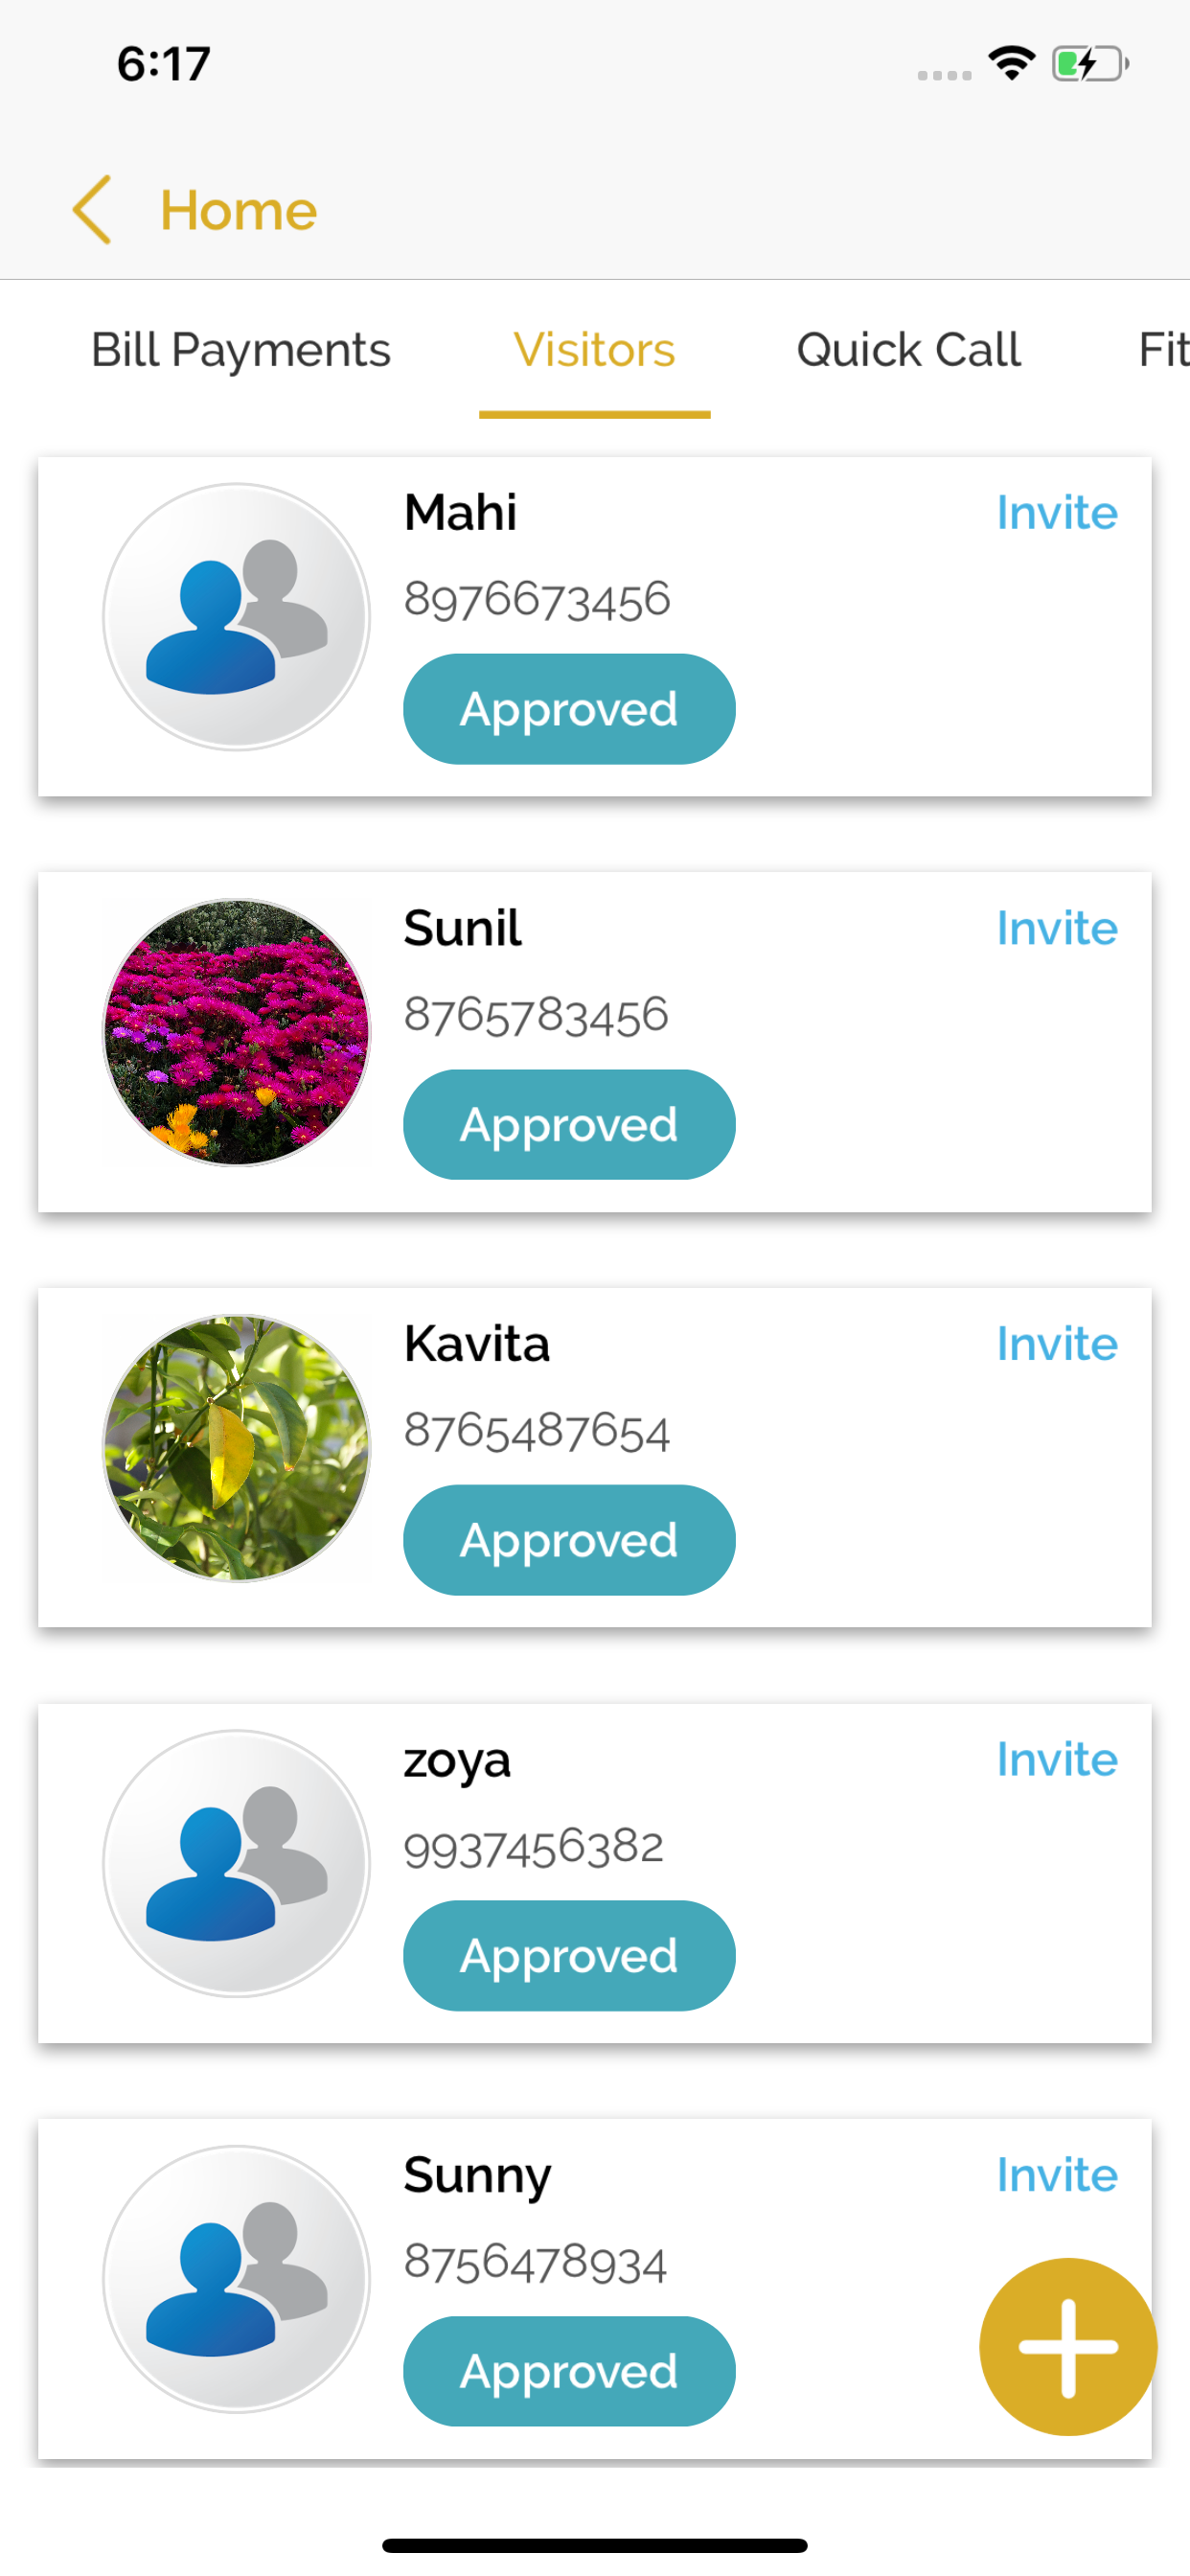
Task: View Kavita's green leaf profile photo
Action: [237, 1448]
